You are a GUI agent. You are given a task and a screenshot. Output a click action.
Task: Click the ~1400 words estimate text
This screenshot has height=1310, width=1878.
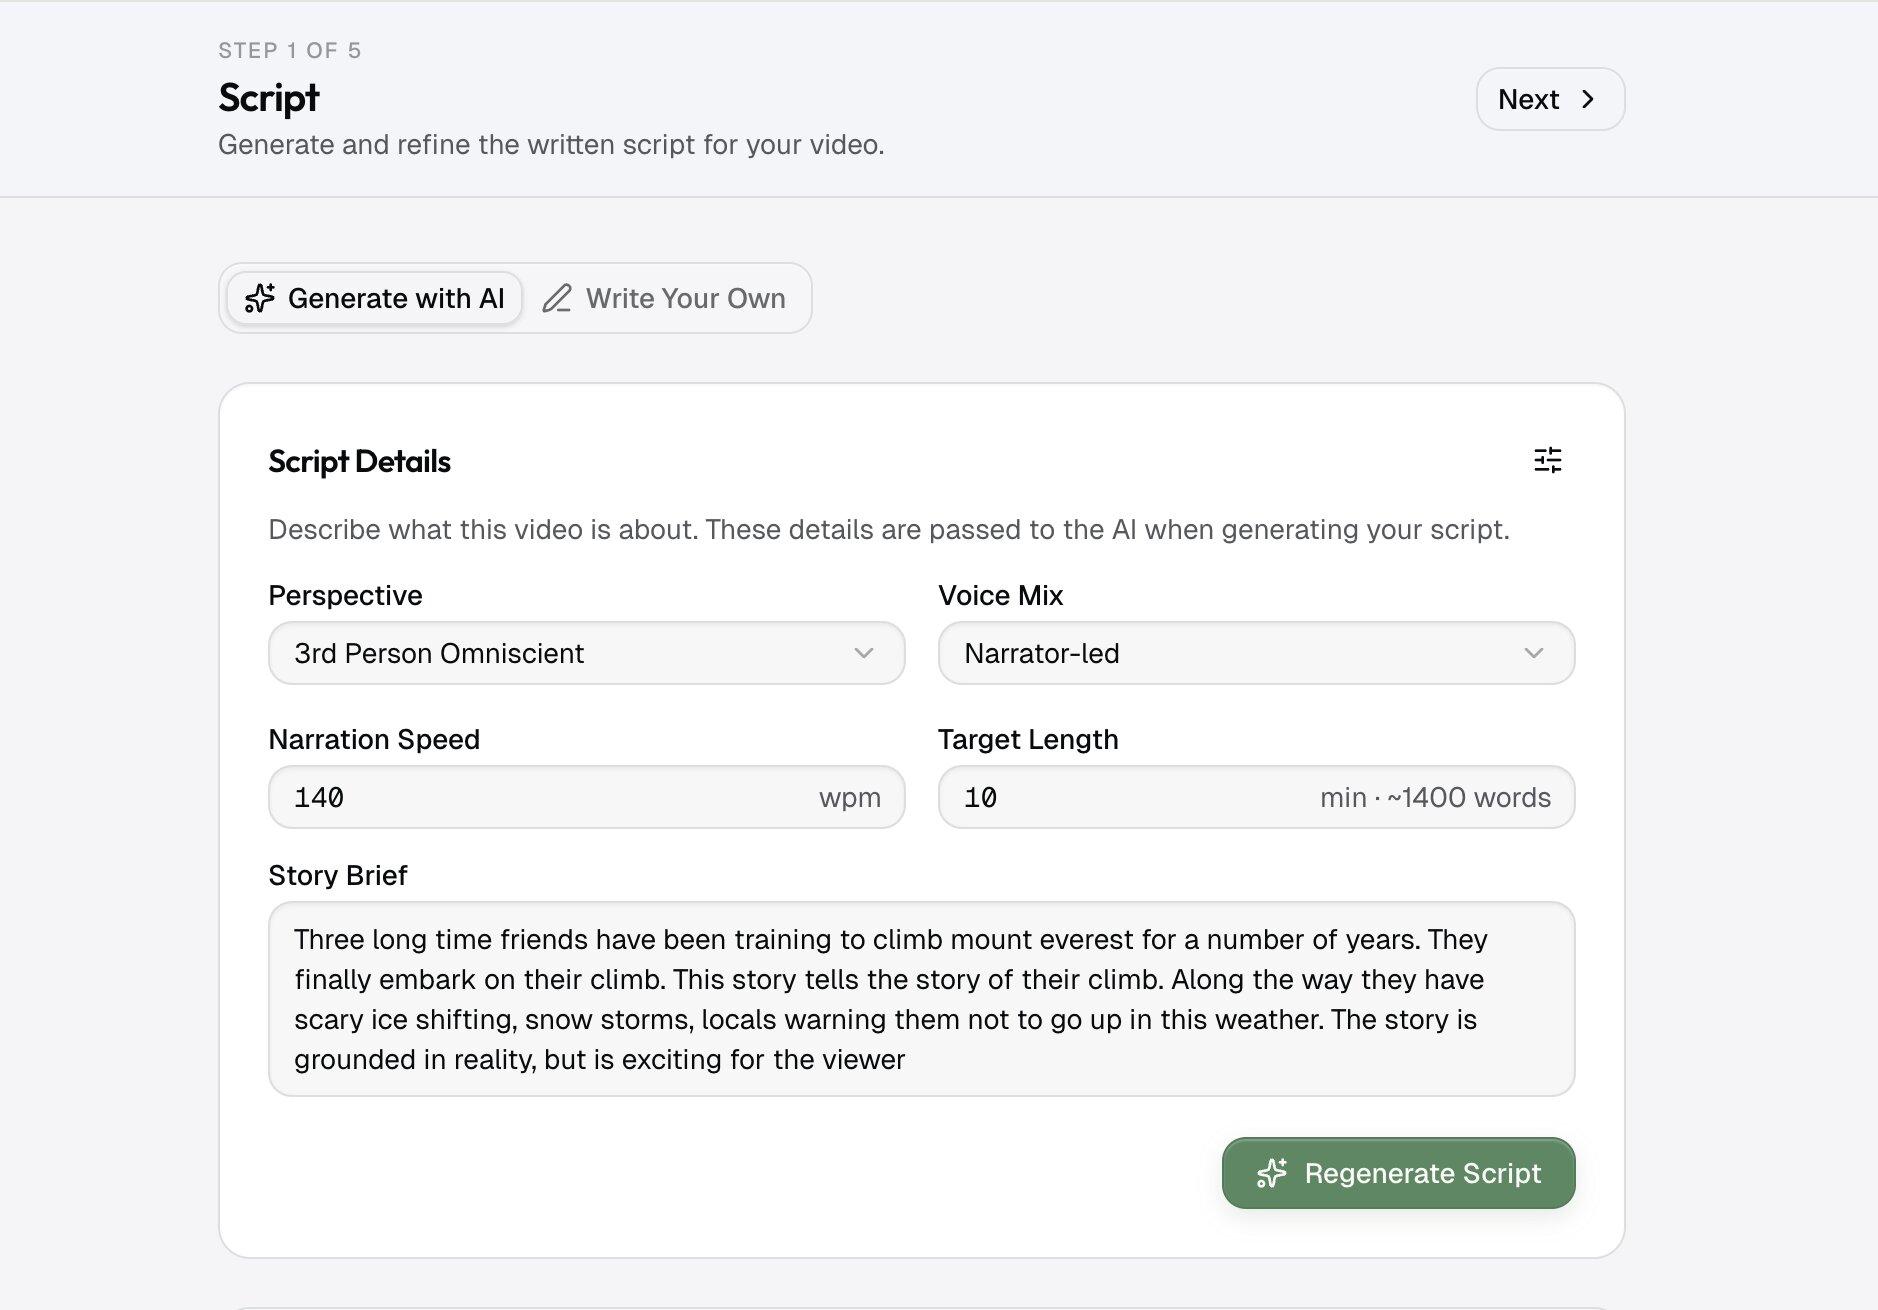click(x=1468, y=797)
